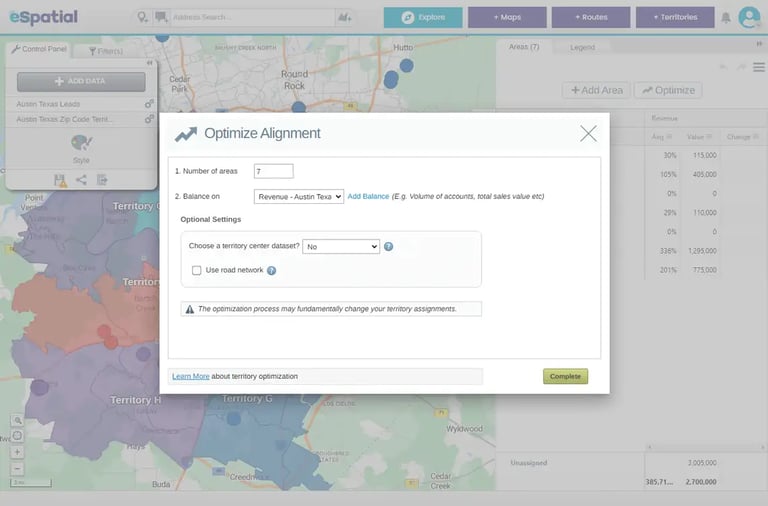The image size is (768, 506).
Task: Open settings gears for Austin Texas Zip Code layer
Action: [149, 119]
